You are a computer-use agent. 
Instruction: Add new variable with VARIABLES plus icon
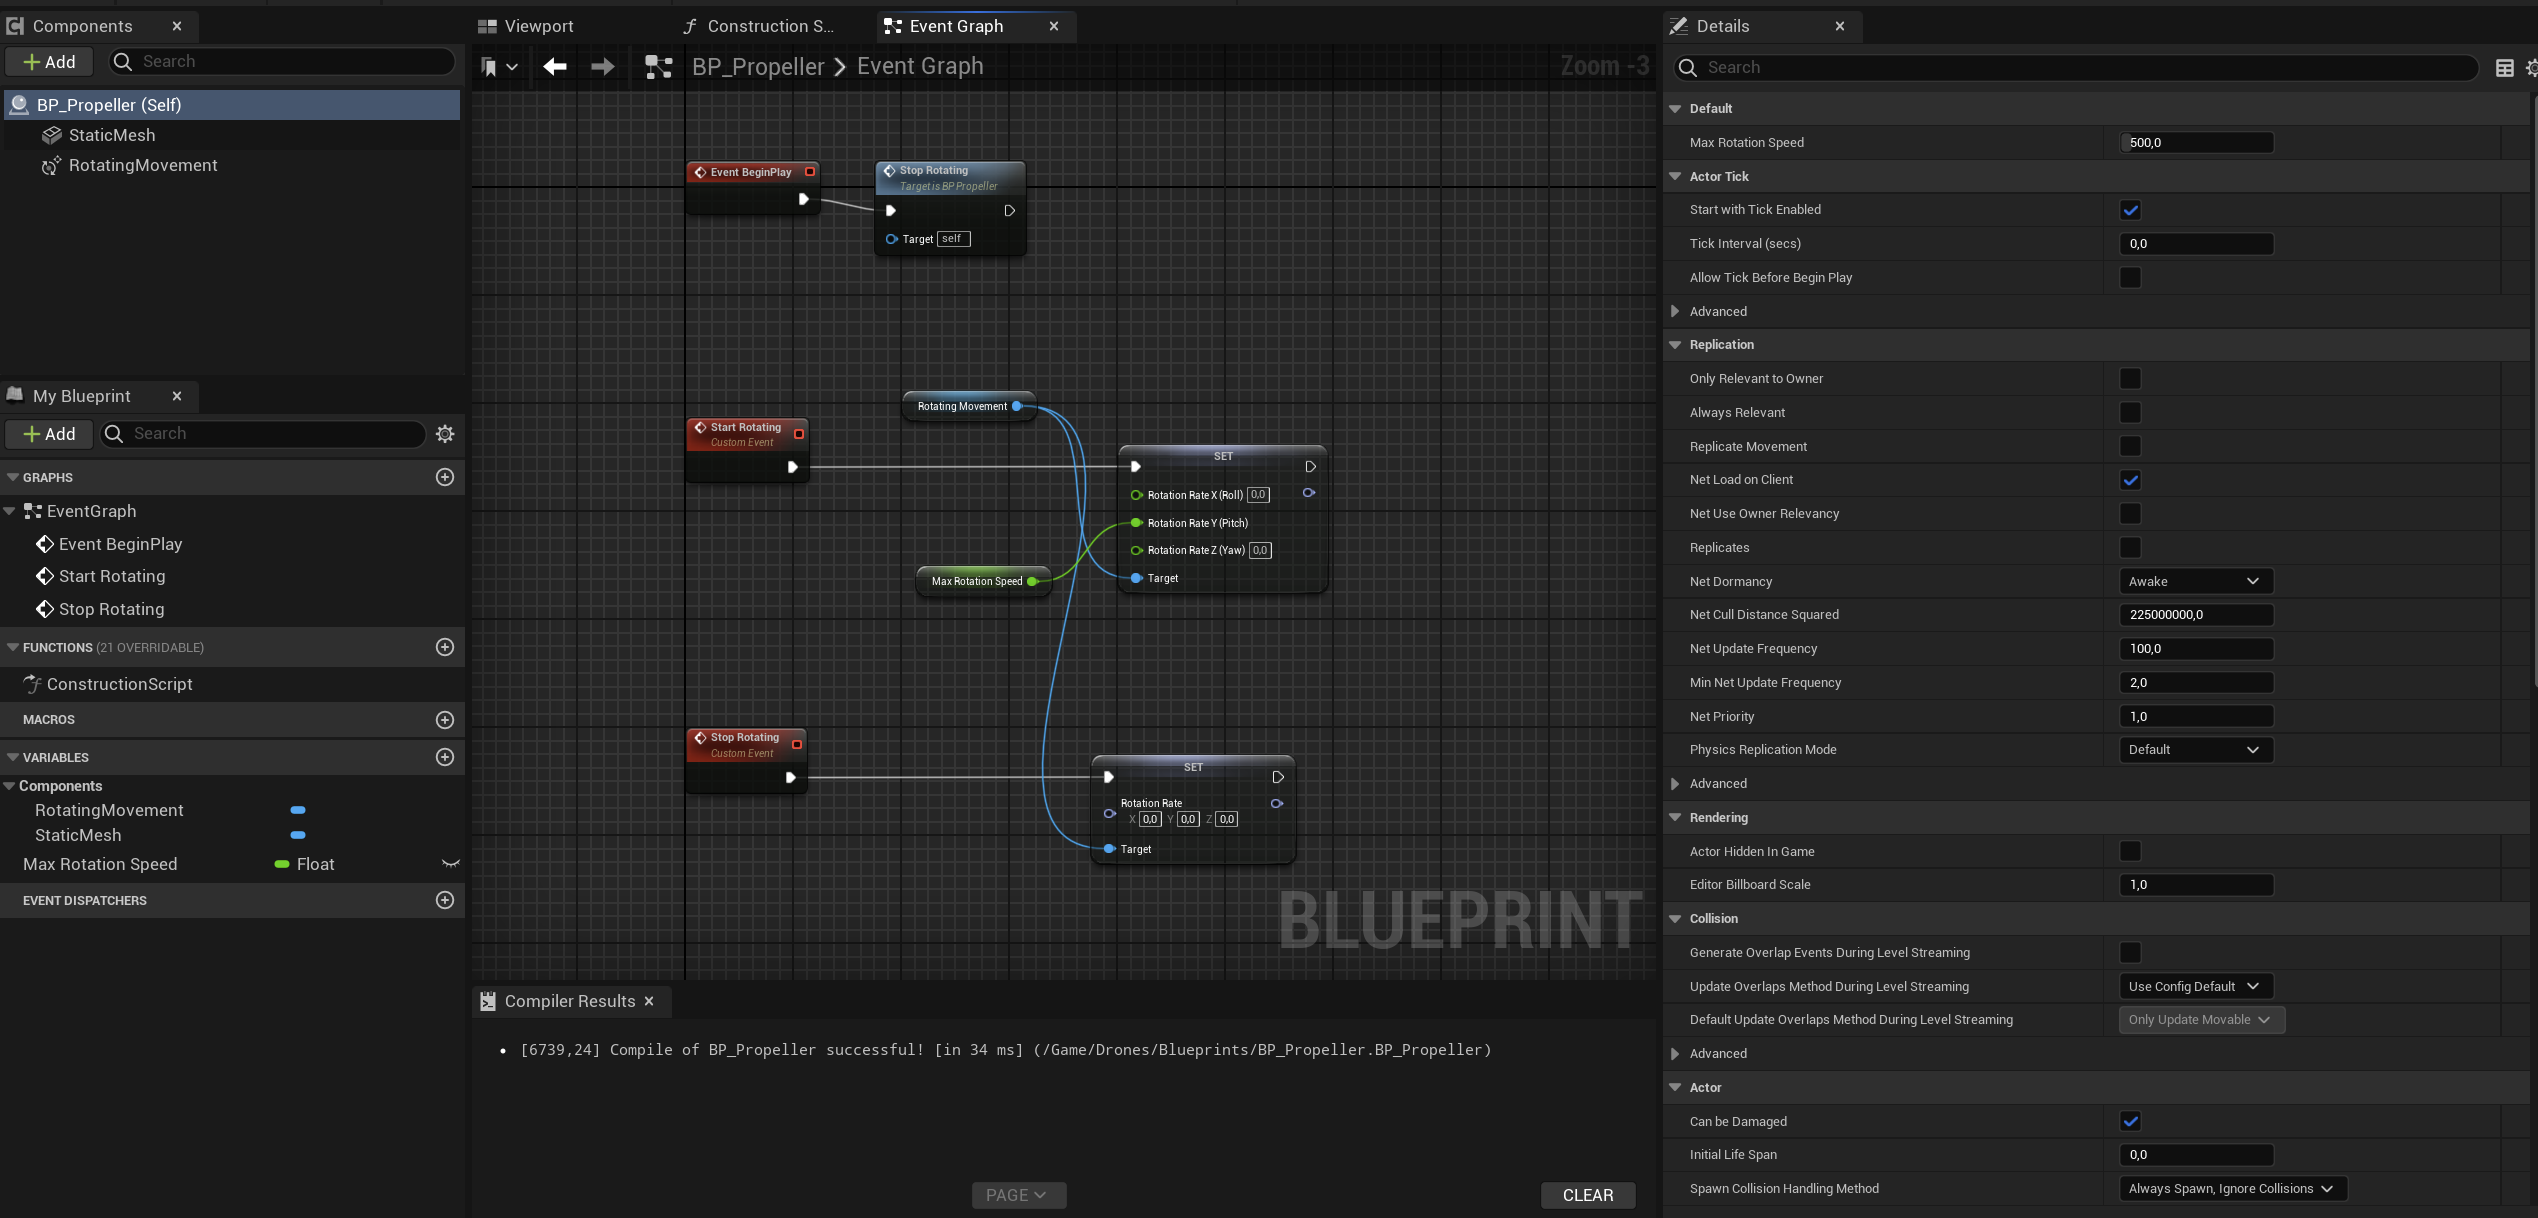click(x=445, y=758)
